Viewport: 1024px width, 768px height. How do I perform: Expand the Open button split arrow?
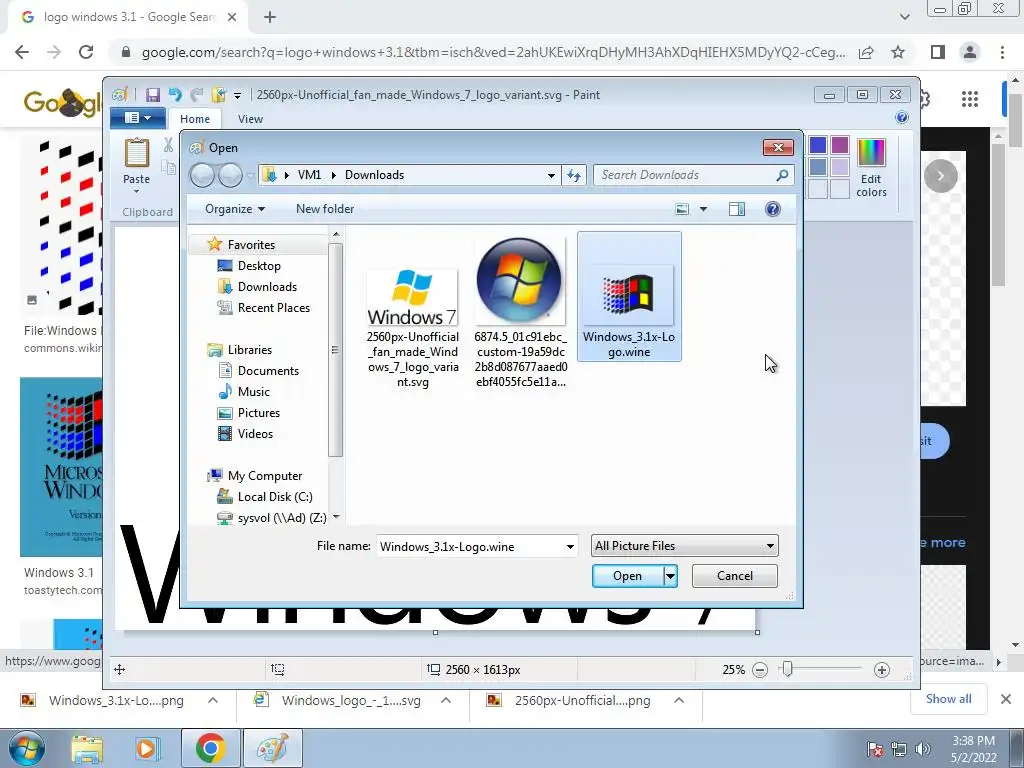(670, 576)
